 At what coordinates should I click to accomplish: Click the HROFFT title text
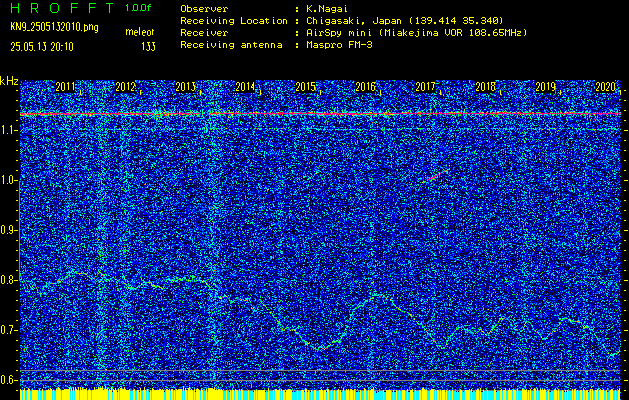pos(62,8)
